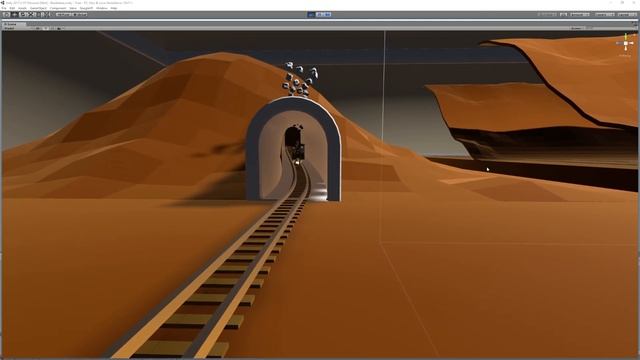Screen dimensions: 640x360
Task: Open the Help menu
Action: click(x=114, y=8)
